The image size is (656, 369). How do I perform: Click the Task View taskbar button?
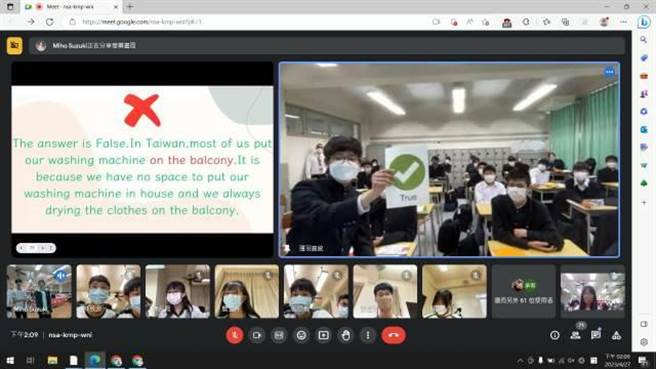coord(31,360)
